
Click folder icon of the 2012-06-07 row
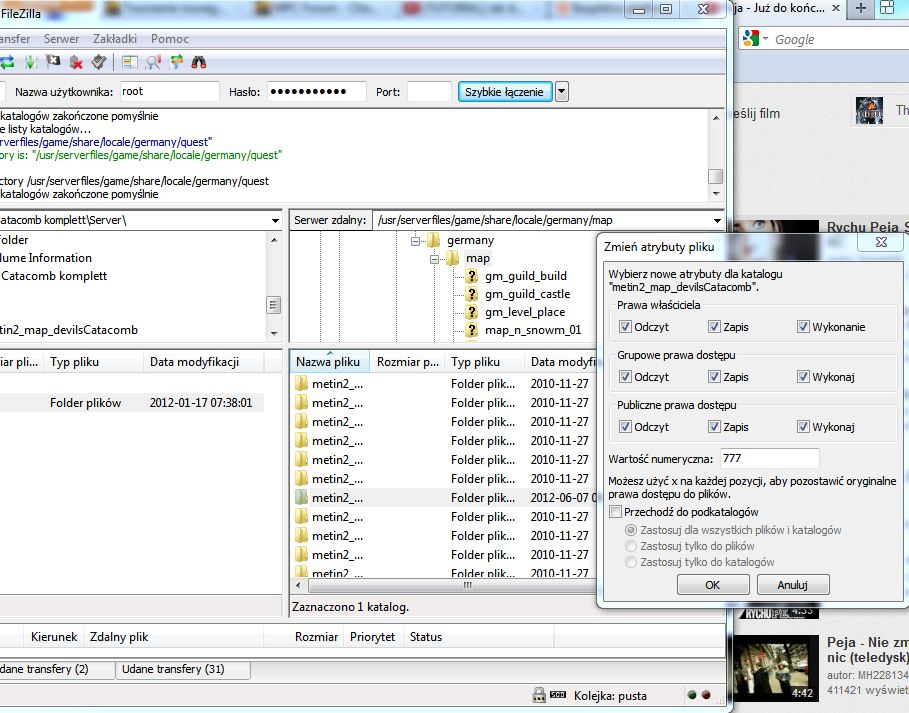pos(301,497)
